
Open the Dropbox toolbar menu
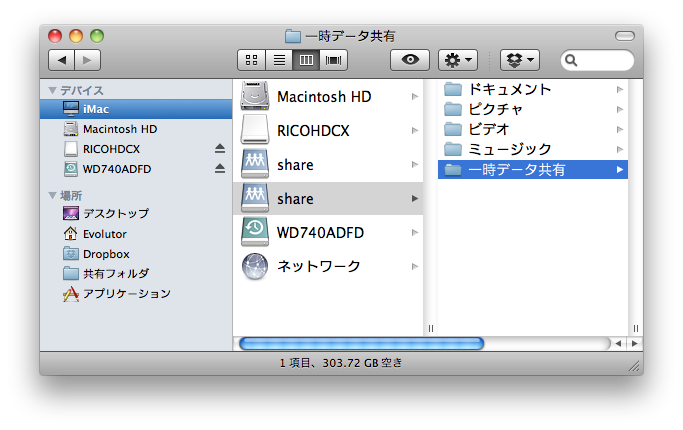click(x=520, y=60)
